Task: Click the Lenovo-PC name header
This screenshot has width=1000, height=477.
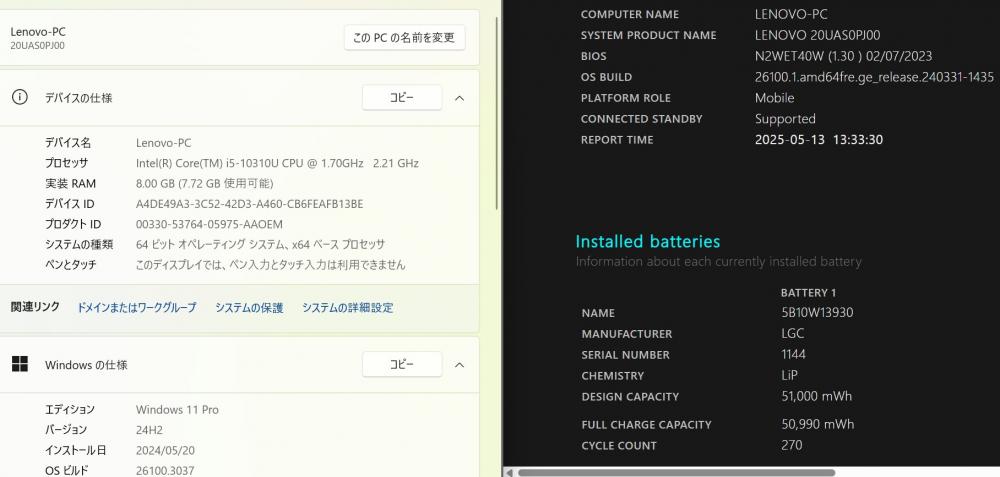Action: tap(38, 31)
